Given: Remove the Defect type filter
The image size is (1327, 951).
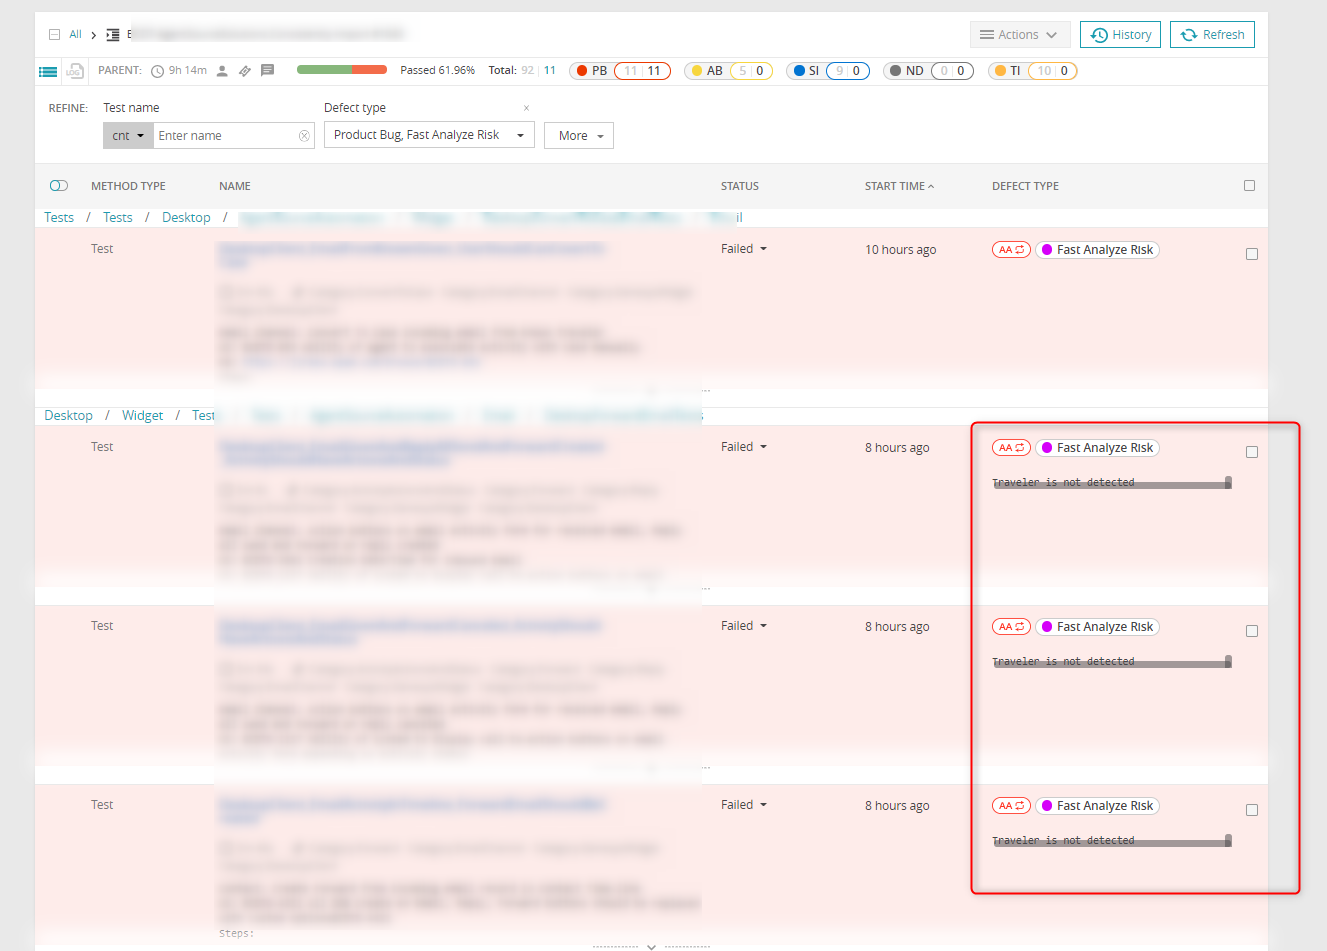Looking at the screenshot, I should point(526,108).
